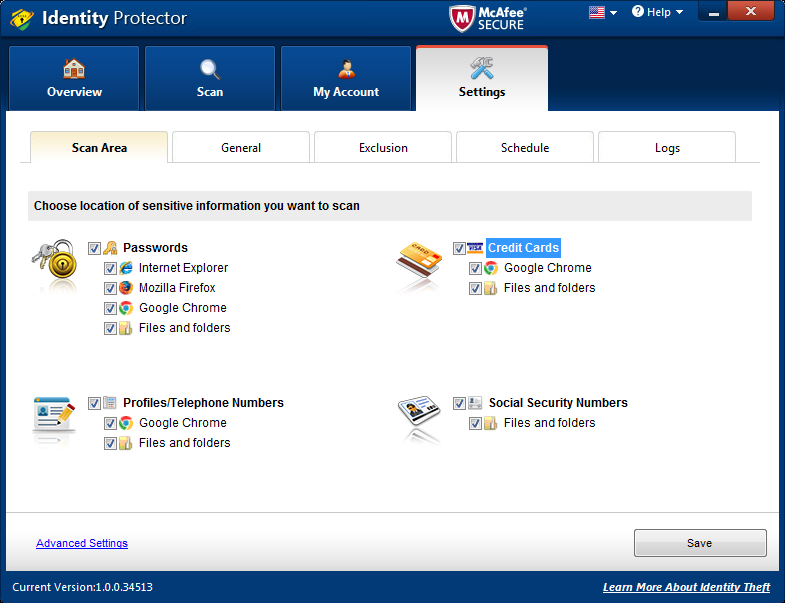Toggle Google Chrome checkbox under Credit Cards
785x603 pixels.
coord(475,268)
